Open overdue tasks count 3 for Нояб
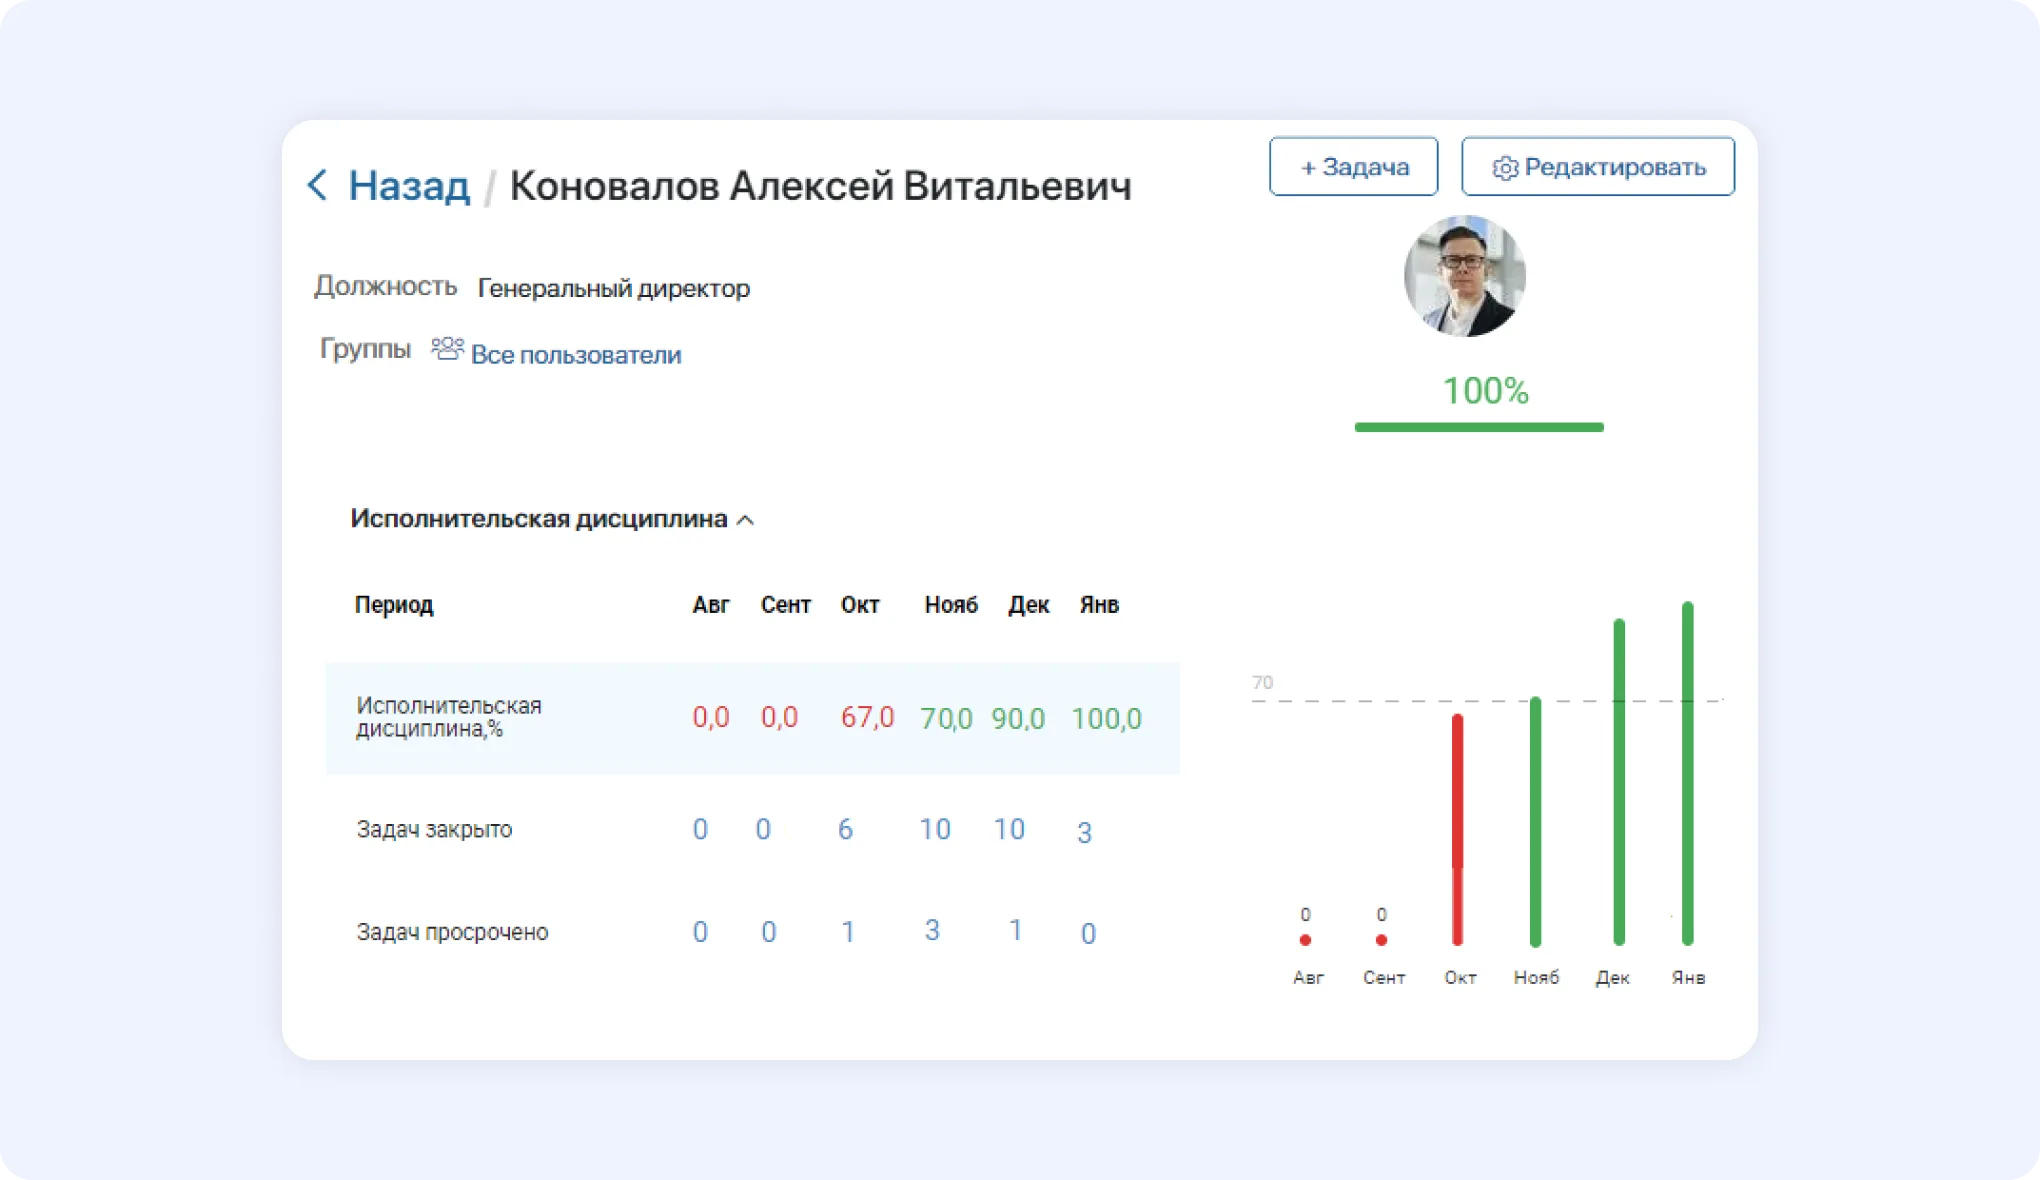Viewport: 2040px width, 1180px height. [931, 931]
